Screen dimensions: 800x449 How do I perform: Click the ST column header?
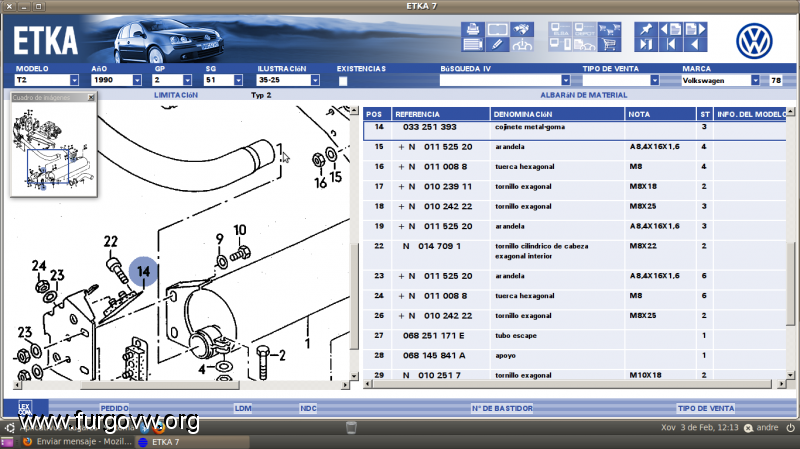[705, 114]
